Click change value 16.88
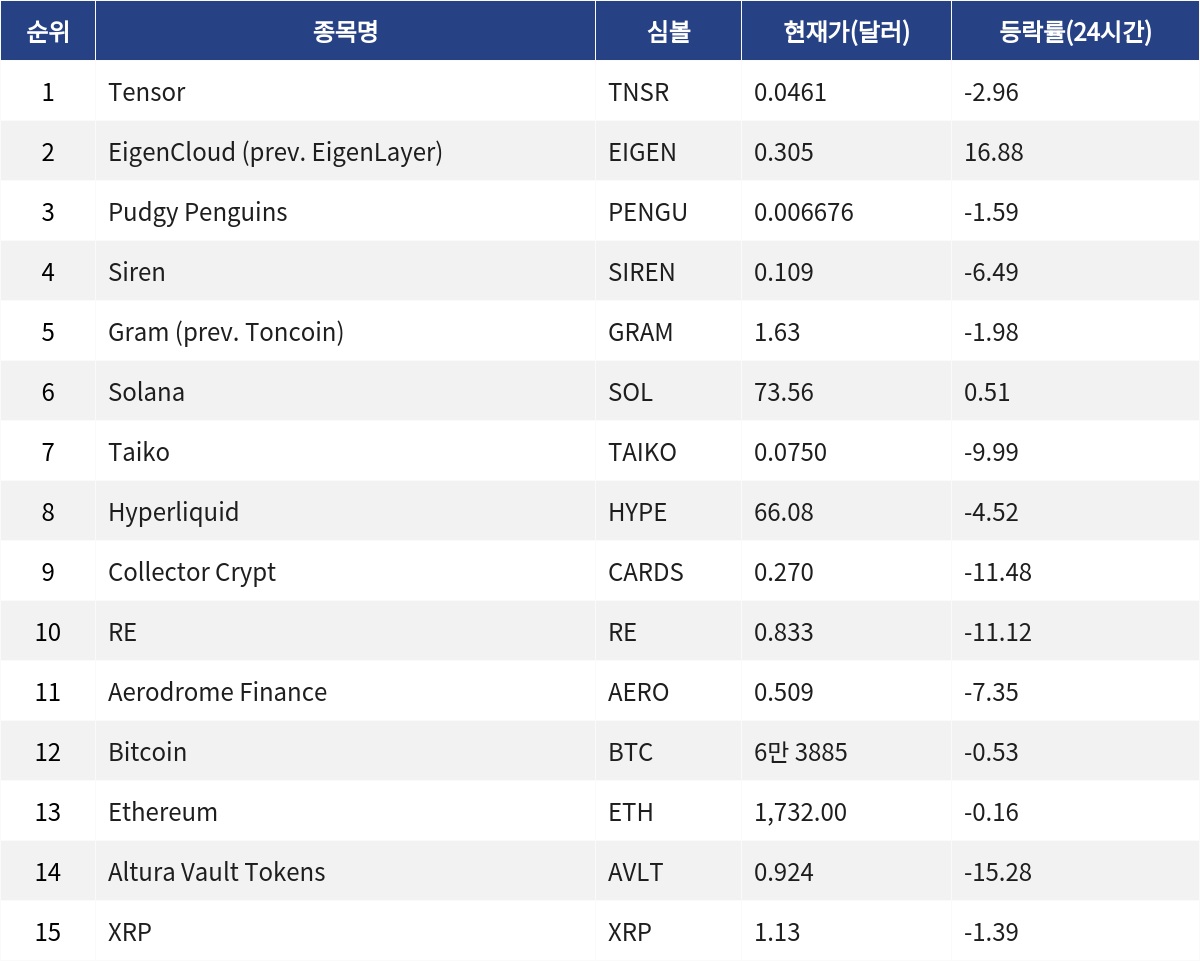The width and height of the screenshot is (1200, 961). pos(994,152)
